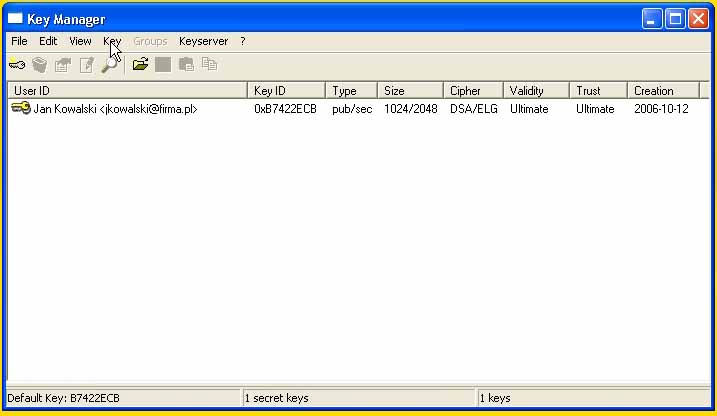Sort list by Trust column header
The image size is (717, 416).
coord(598,91)
